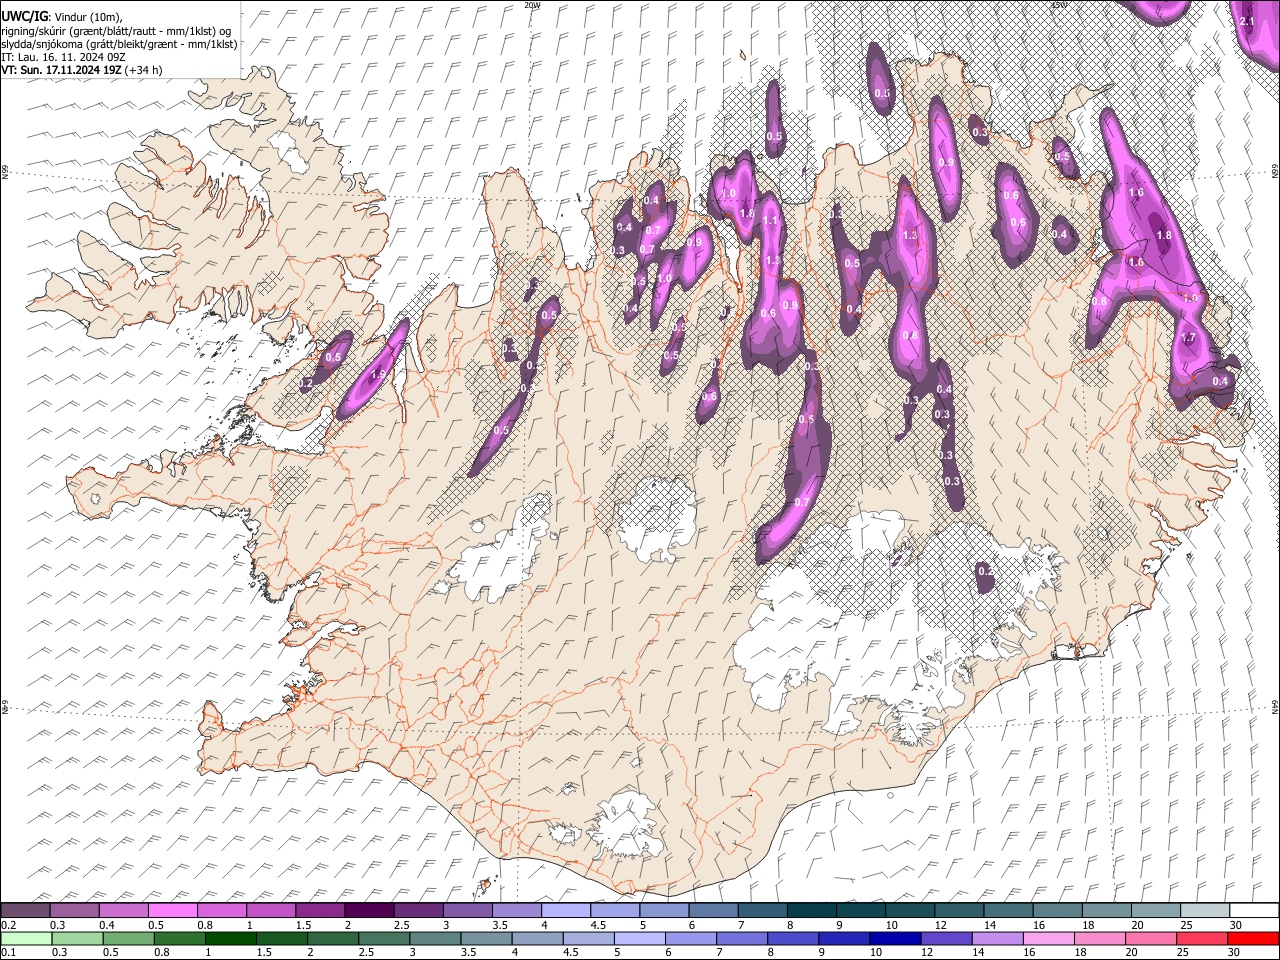Select the dark teal swatch labeled 8 in teal scale
Screen dimensions: 1280x960
[812, 910]
